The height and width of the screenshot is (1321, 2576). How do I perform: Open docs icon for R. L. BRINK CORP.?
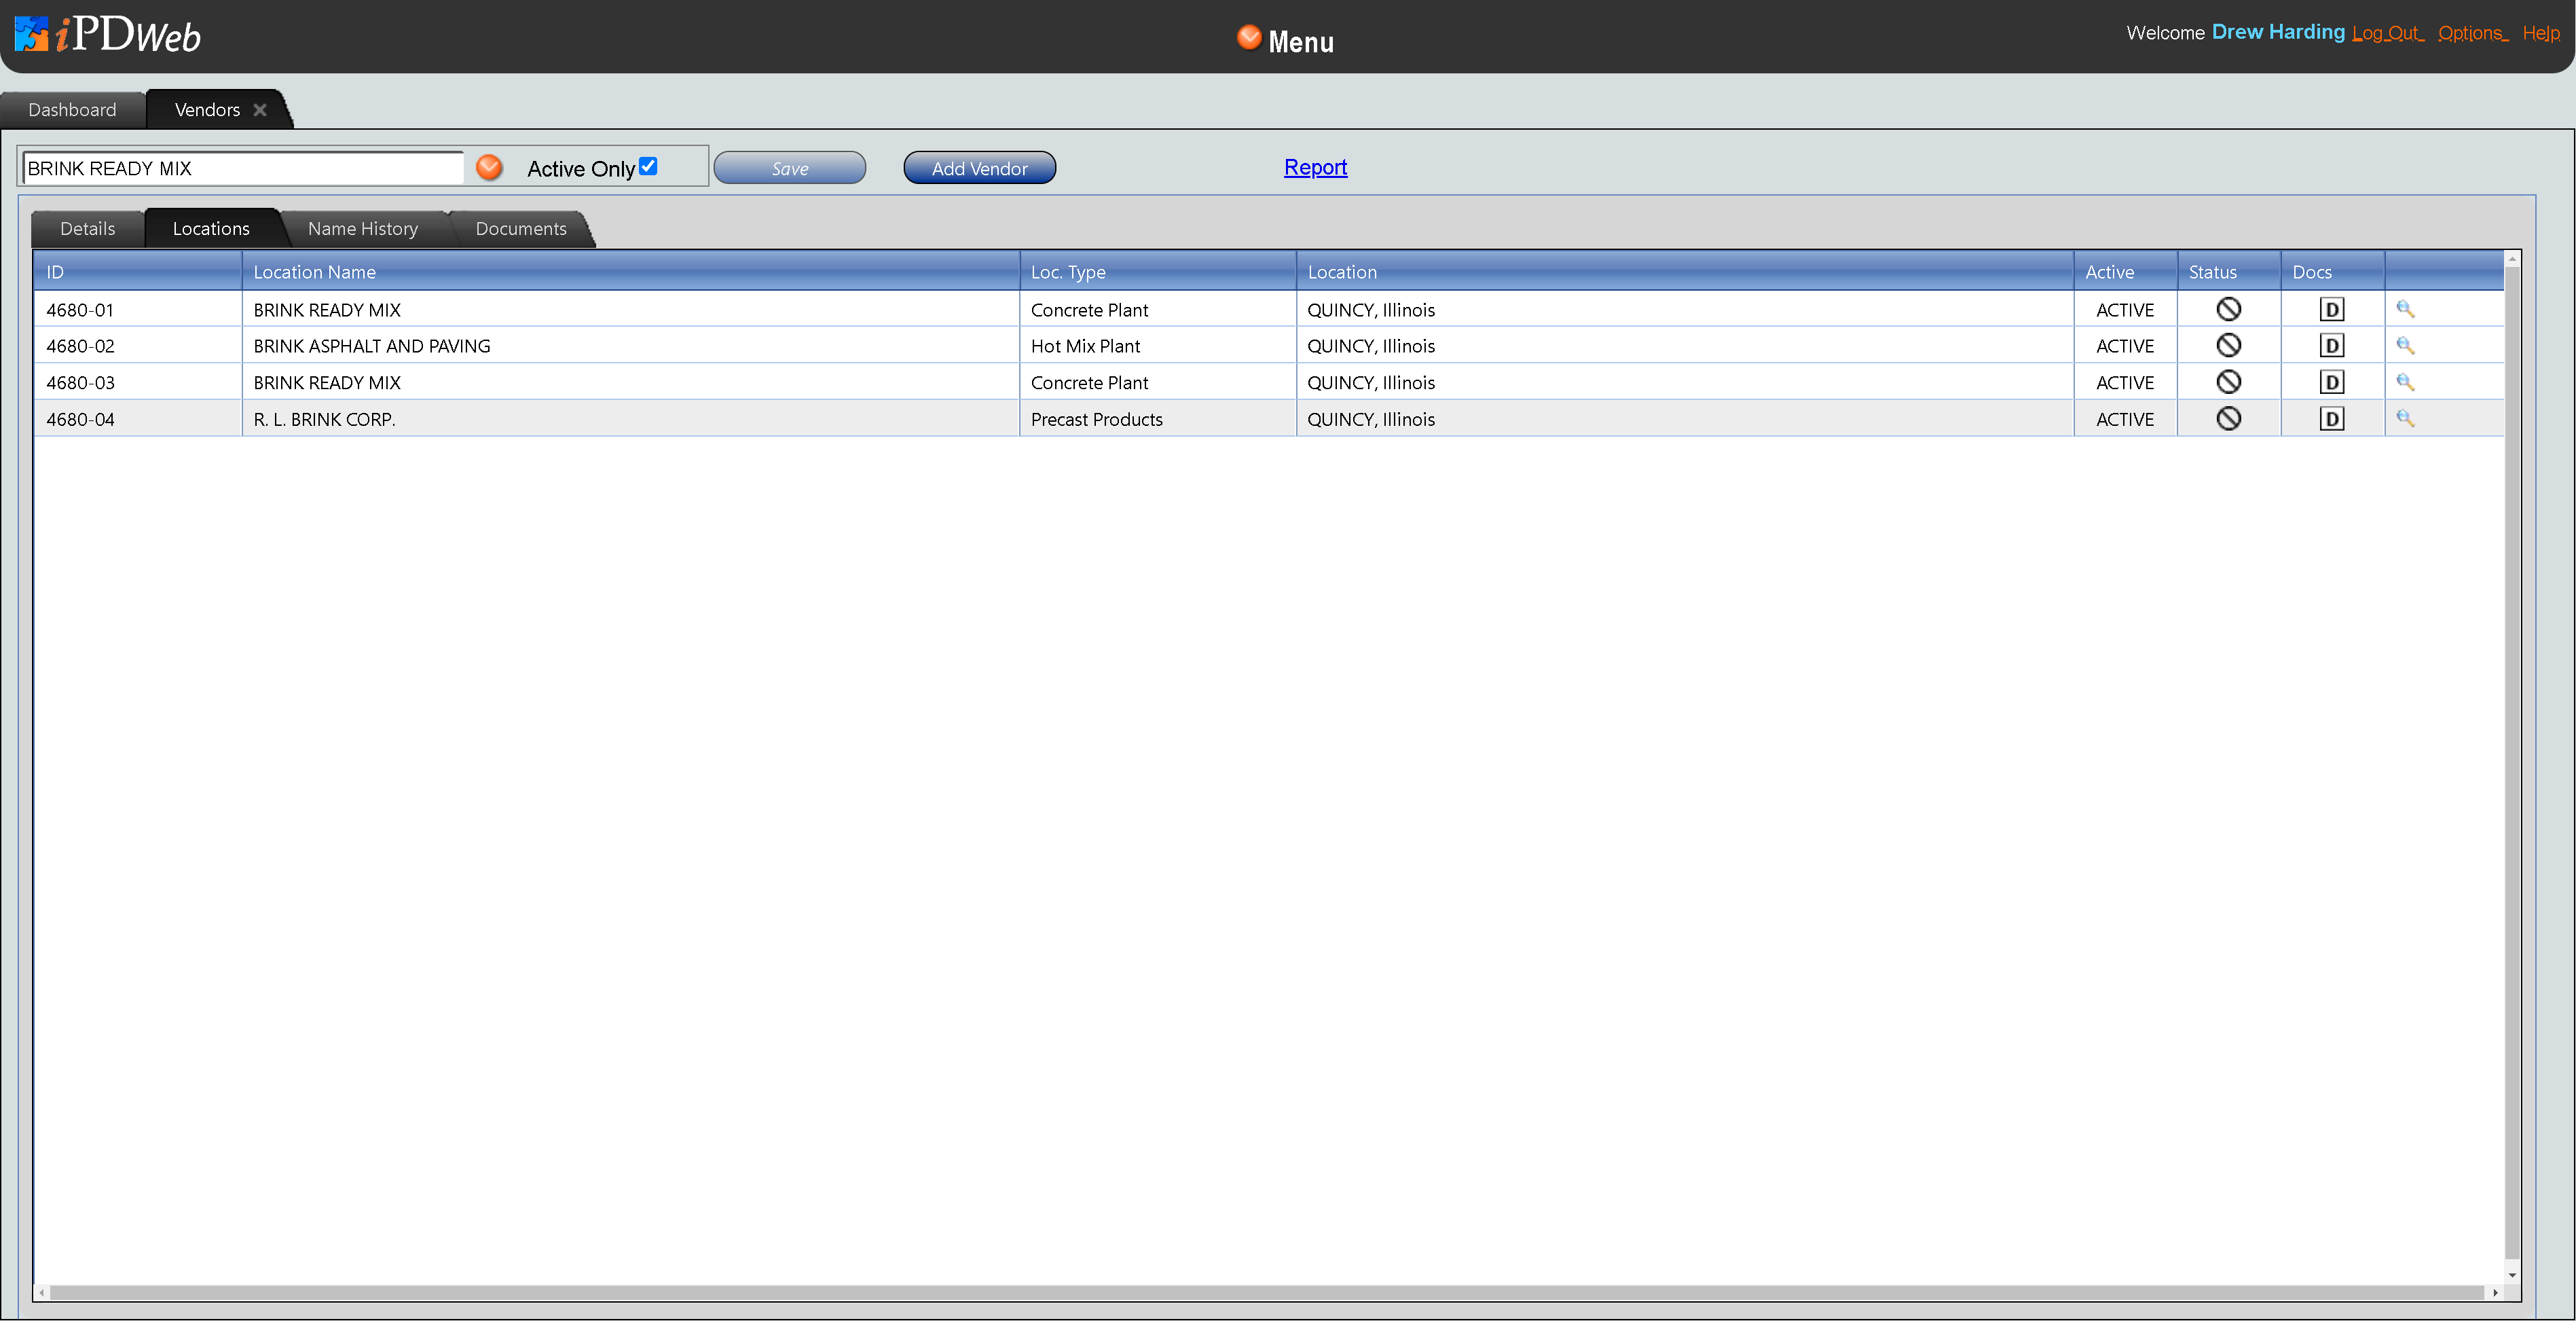2331,419
